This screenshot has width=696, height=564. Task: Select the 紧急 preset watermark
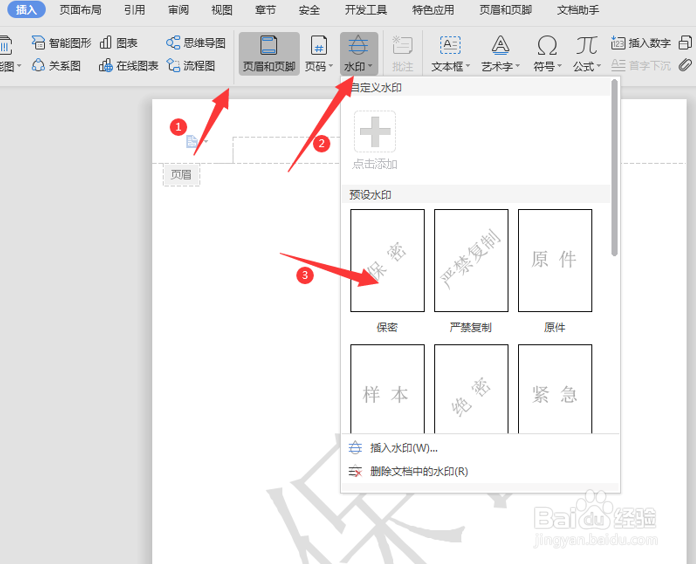pos(555,389)
